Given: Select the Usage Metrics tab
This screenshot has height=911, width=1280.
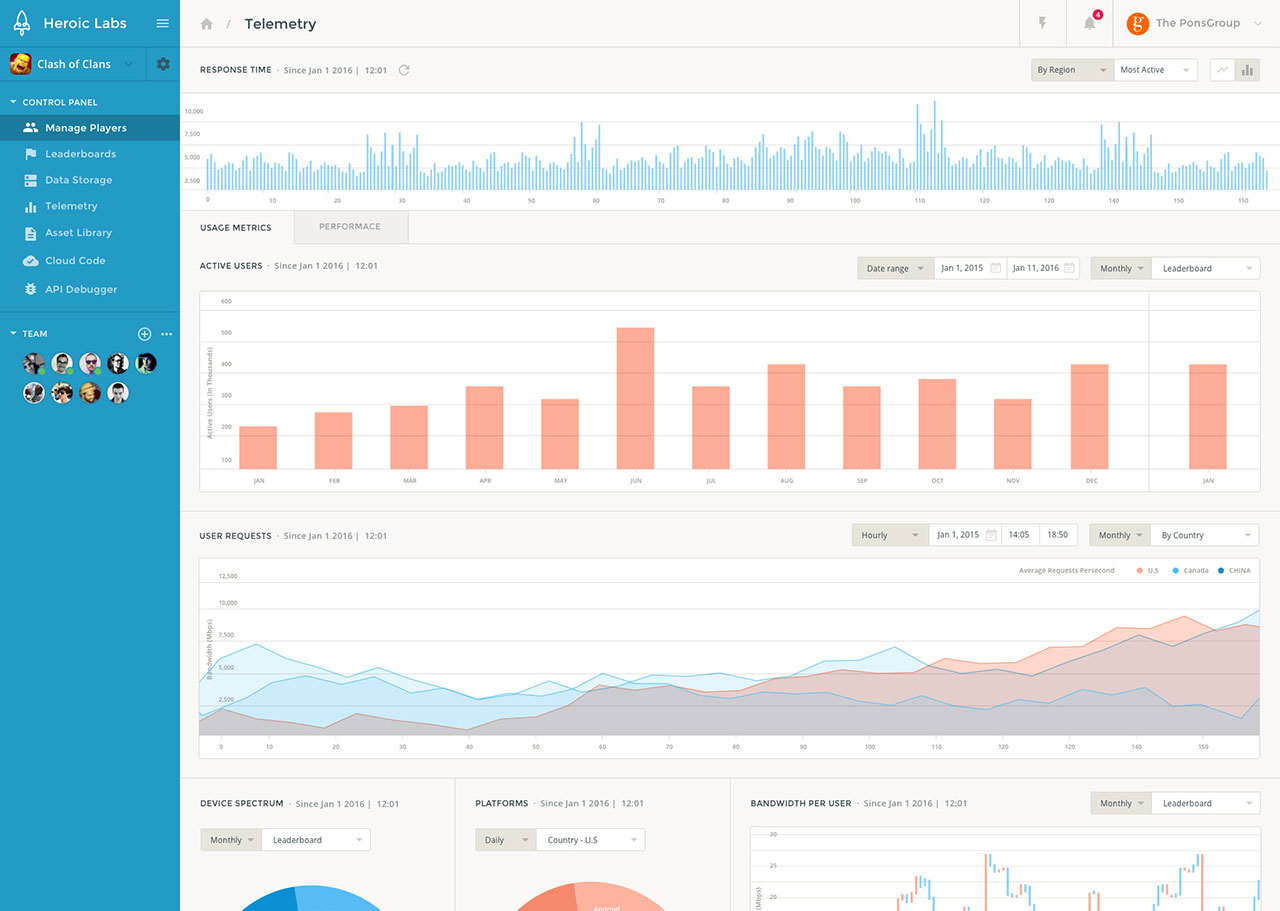Looking at the screenshot, I should [236, 228].
